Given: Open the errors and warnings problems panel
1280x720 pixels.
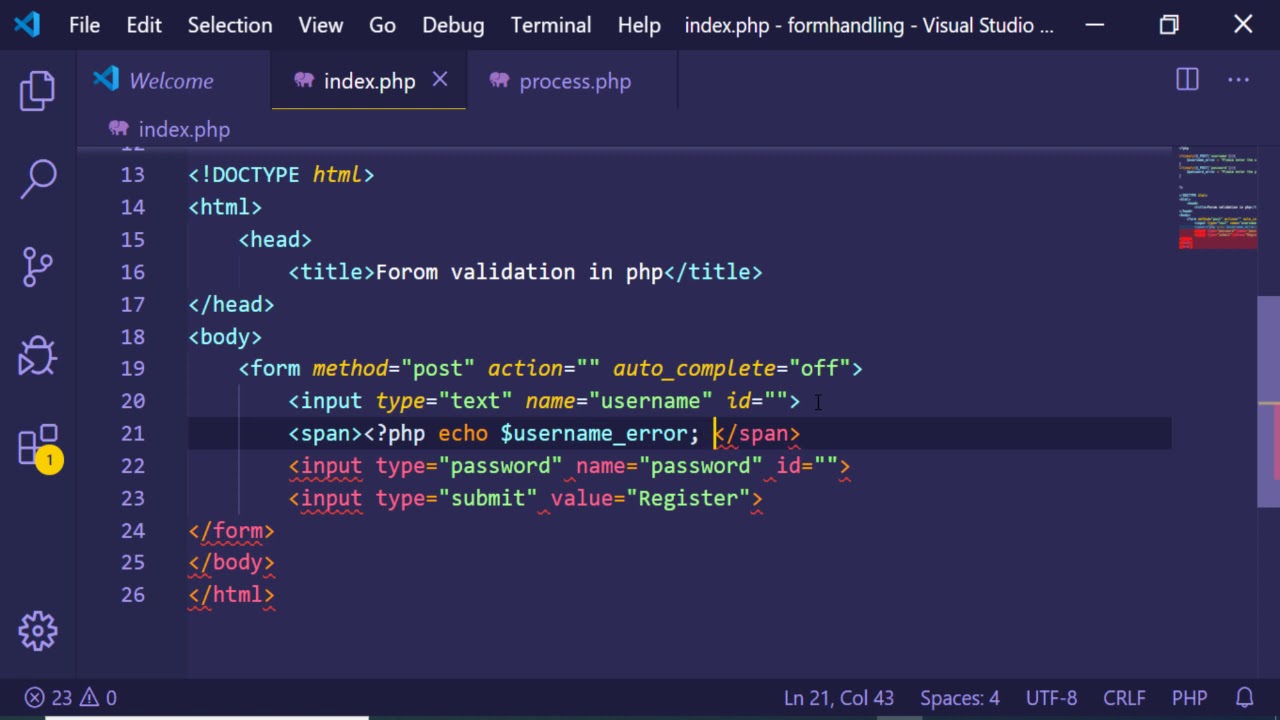Looking at the screenshot, I should (x=70, y=698).
